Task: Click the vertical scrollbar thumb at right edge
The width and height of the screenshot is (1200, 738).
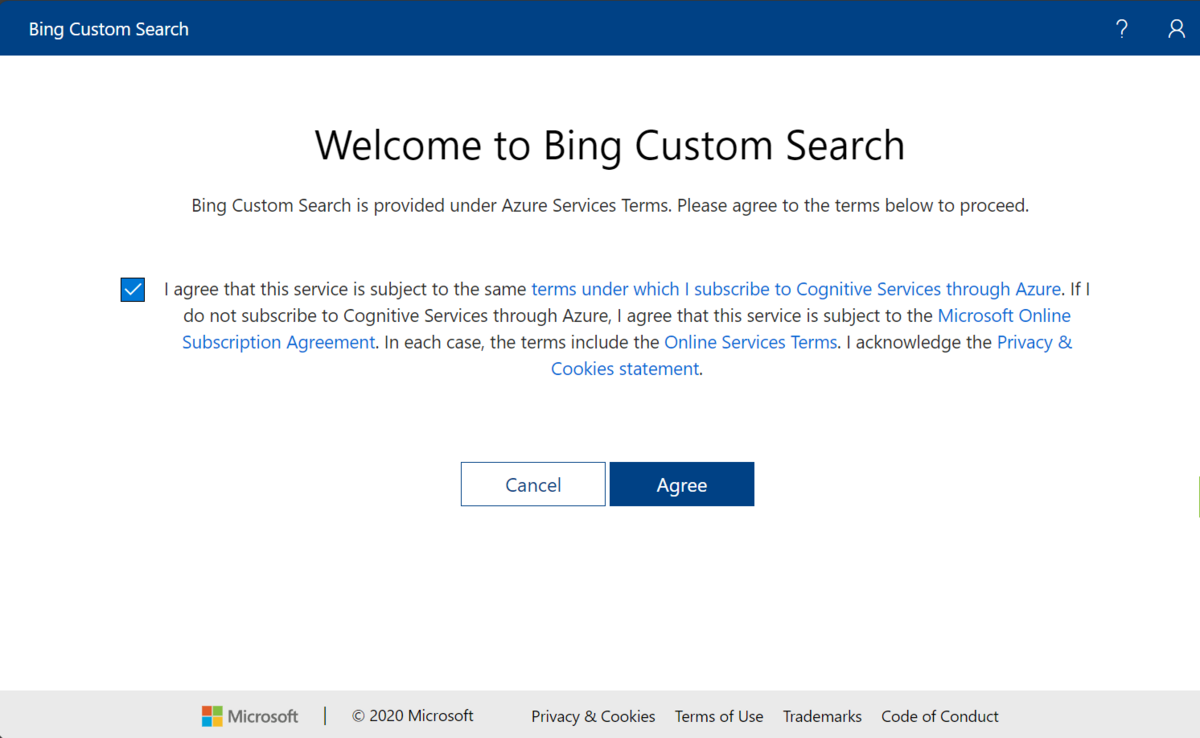Action: [1197, 496]
